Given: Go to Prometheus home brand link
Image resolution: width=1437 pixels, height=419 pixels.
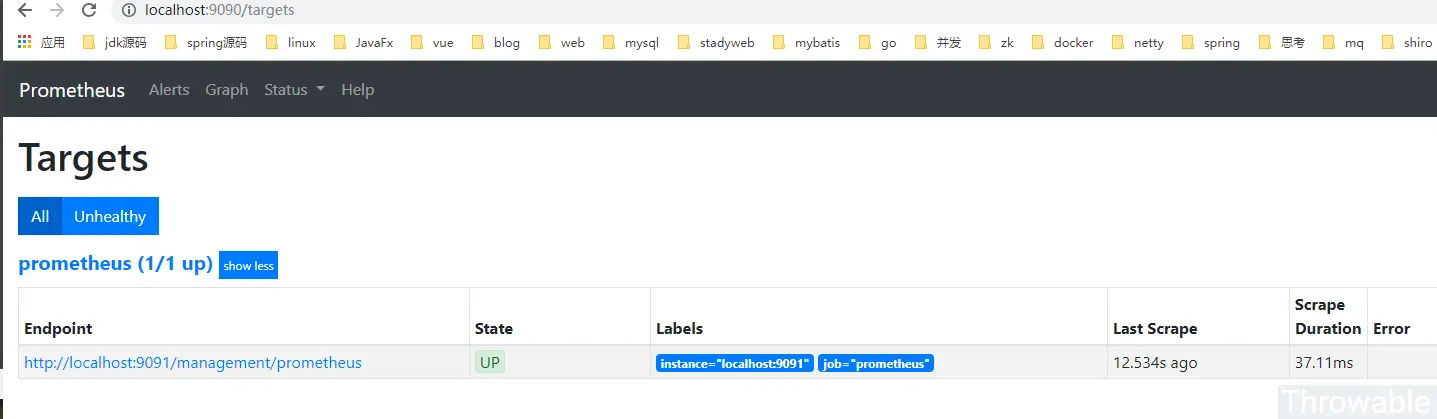Looking at the screenshot, I should point(72,90).
